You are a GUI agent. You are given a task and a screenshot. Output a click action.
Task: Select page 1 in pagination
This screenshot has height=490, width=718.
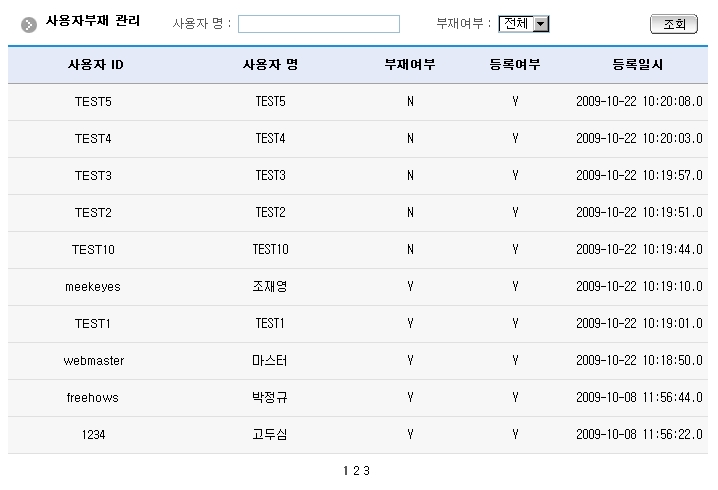pyautogui.click(x=346, y=470)
